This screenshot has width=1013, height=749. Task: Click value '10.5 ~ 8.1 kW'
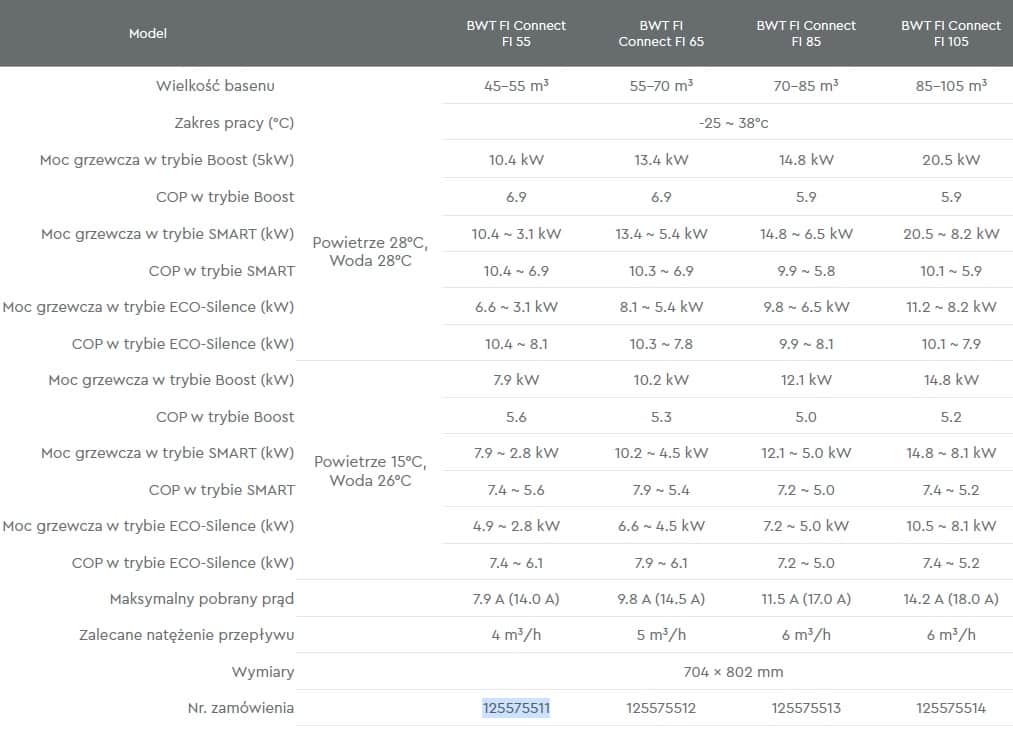point(951,525)
